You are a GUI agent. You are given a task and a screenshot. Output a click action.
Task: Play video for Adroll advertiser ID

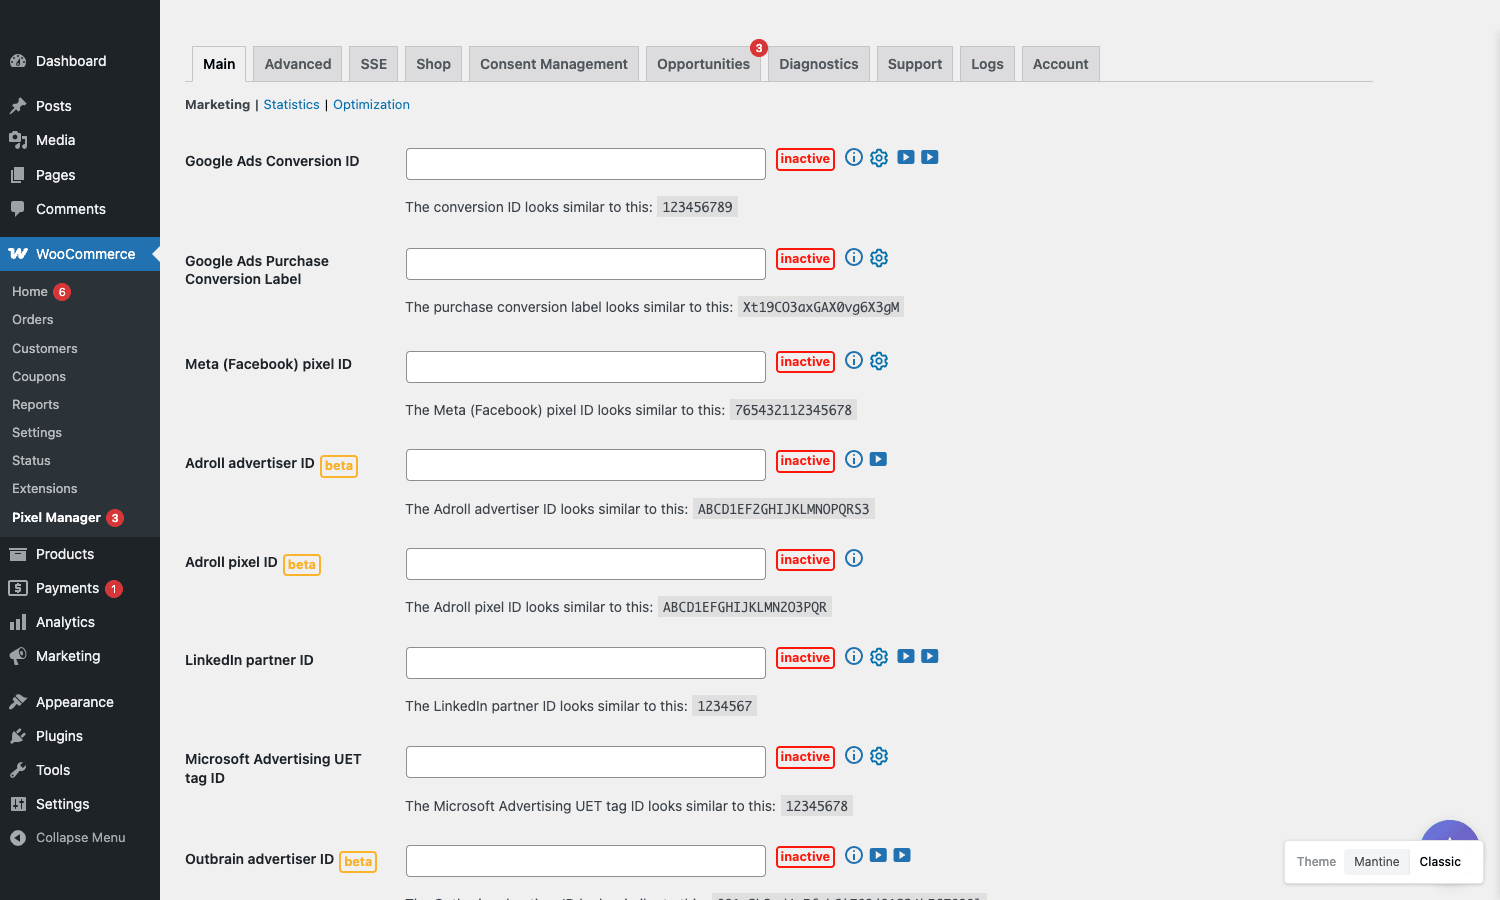tap(878, 459)
